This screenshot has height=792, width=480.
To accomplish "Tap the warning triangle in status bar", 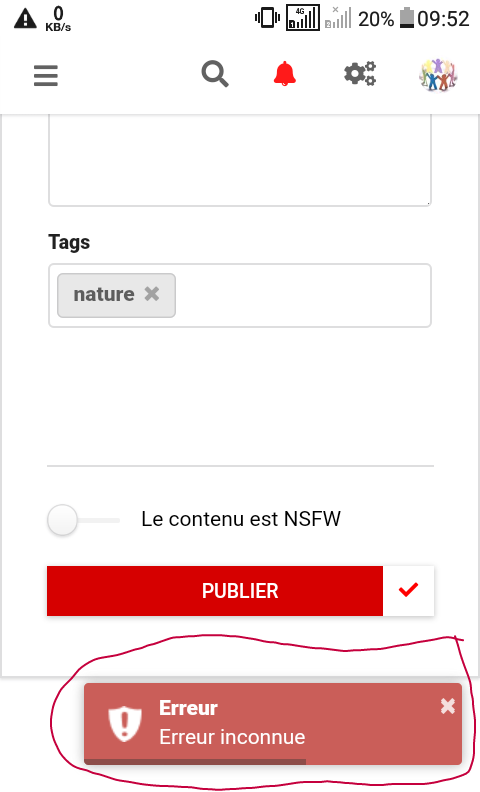I will (25, 19).
